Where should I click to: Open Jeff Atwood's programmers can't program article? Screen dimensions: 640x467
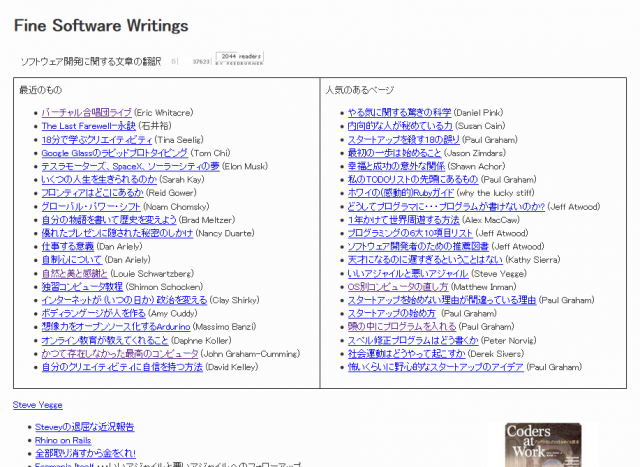coord(446,207)
